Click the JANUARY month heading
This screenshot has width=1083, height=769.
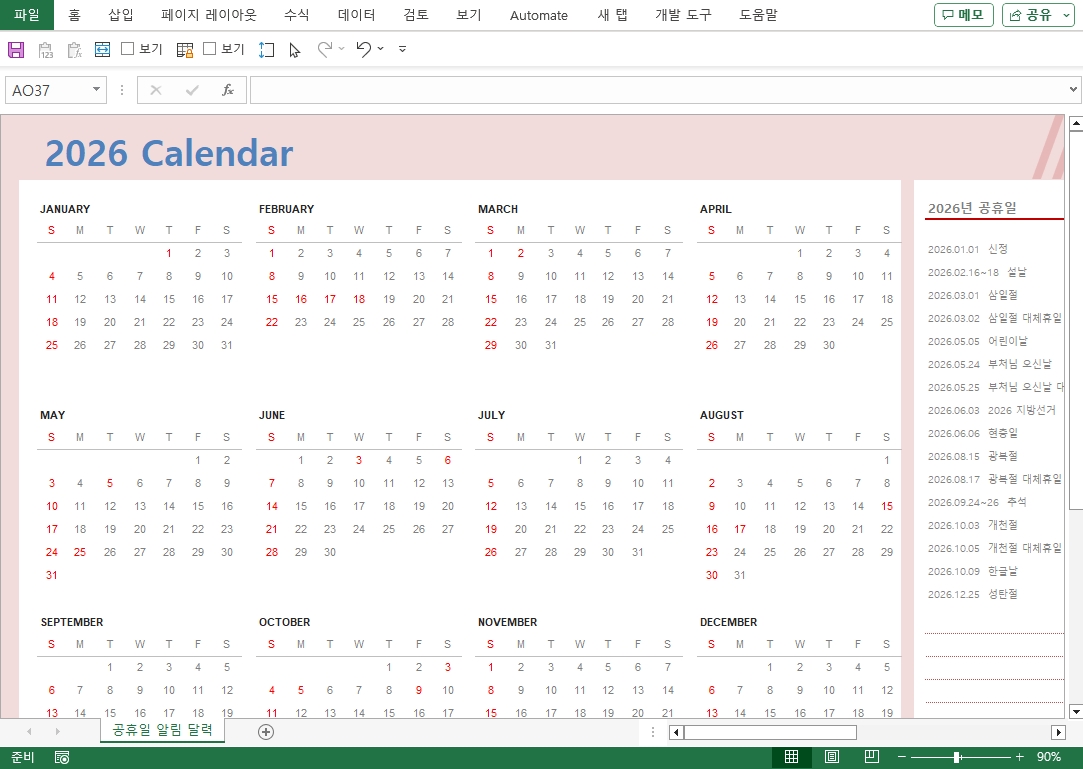click(x=65, y=209)
